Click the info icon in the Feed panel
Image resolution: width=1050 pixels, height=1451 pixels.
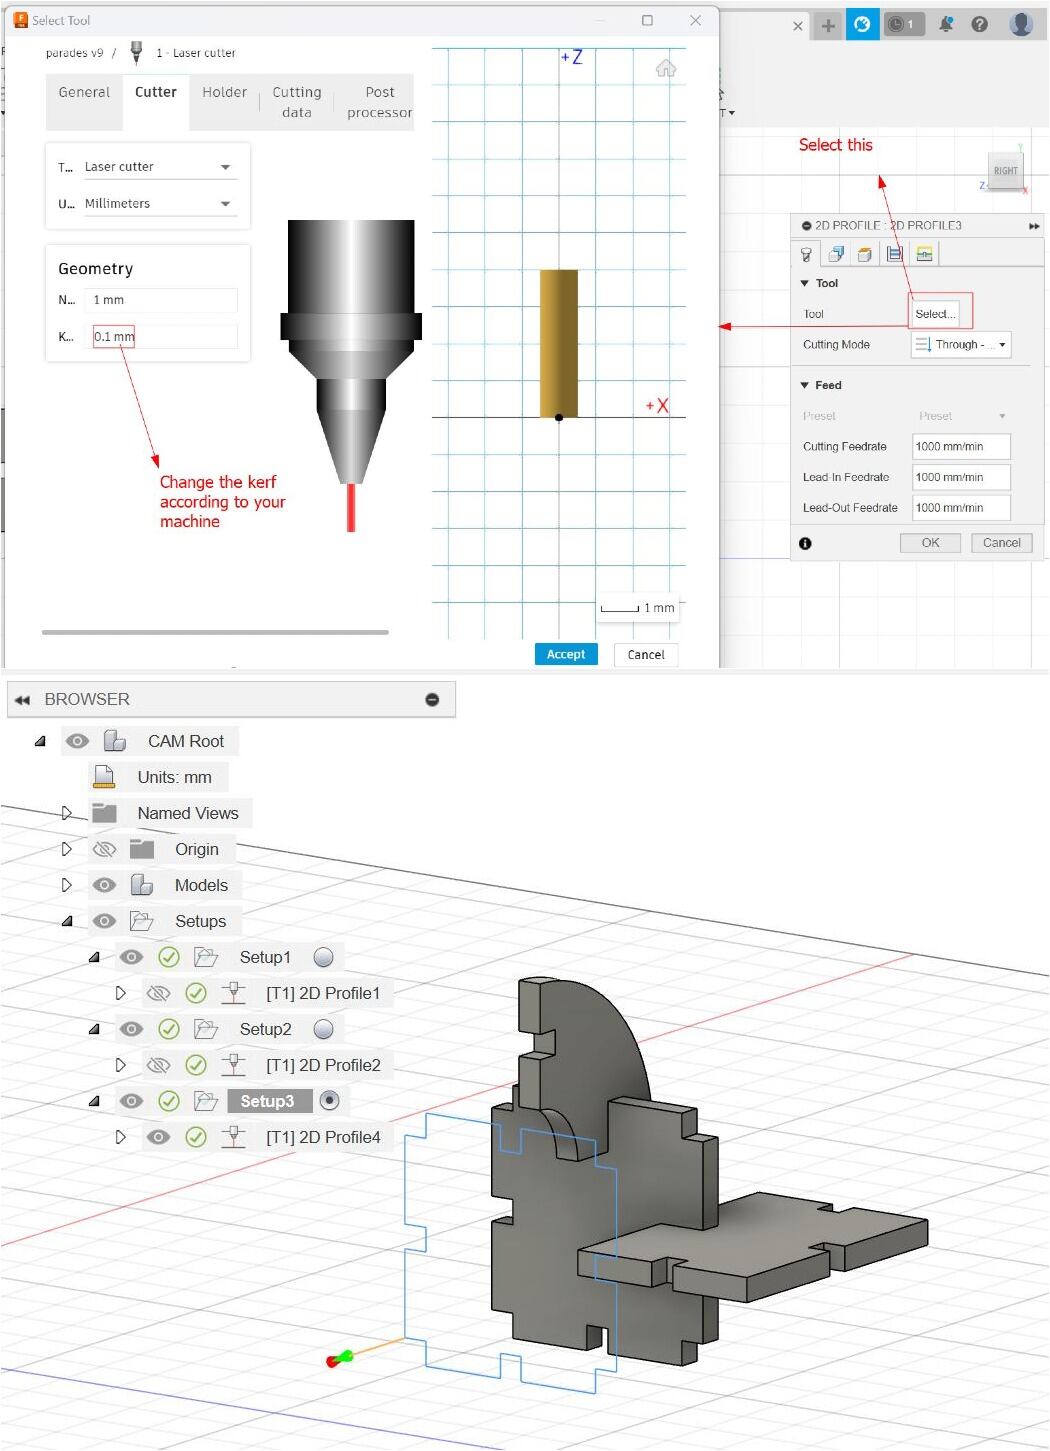pyautogui.click(x=806, y=543)
